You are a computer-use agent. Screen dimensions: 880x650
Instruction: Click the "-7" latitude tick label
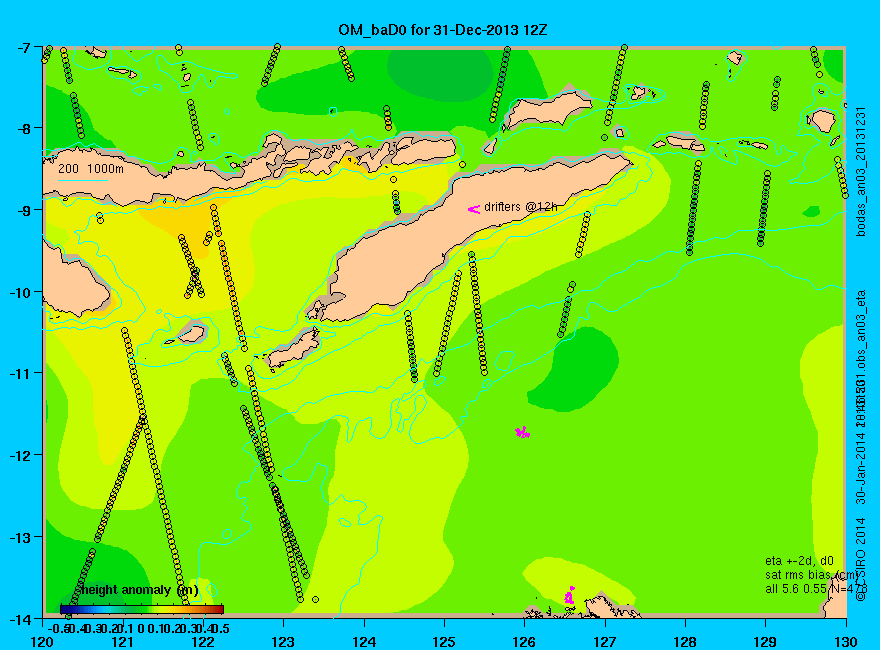(24, 47)
